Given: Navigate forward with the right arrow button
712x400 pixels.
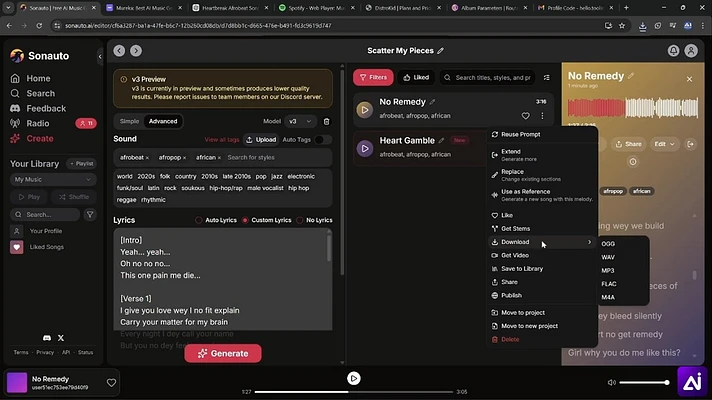Looking at the screenshot, I should tap(136, 51).
